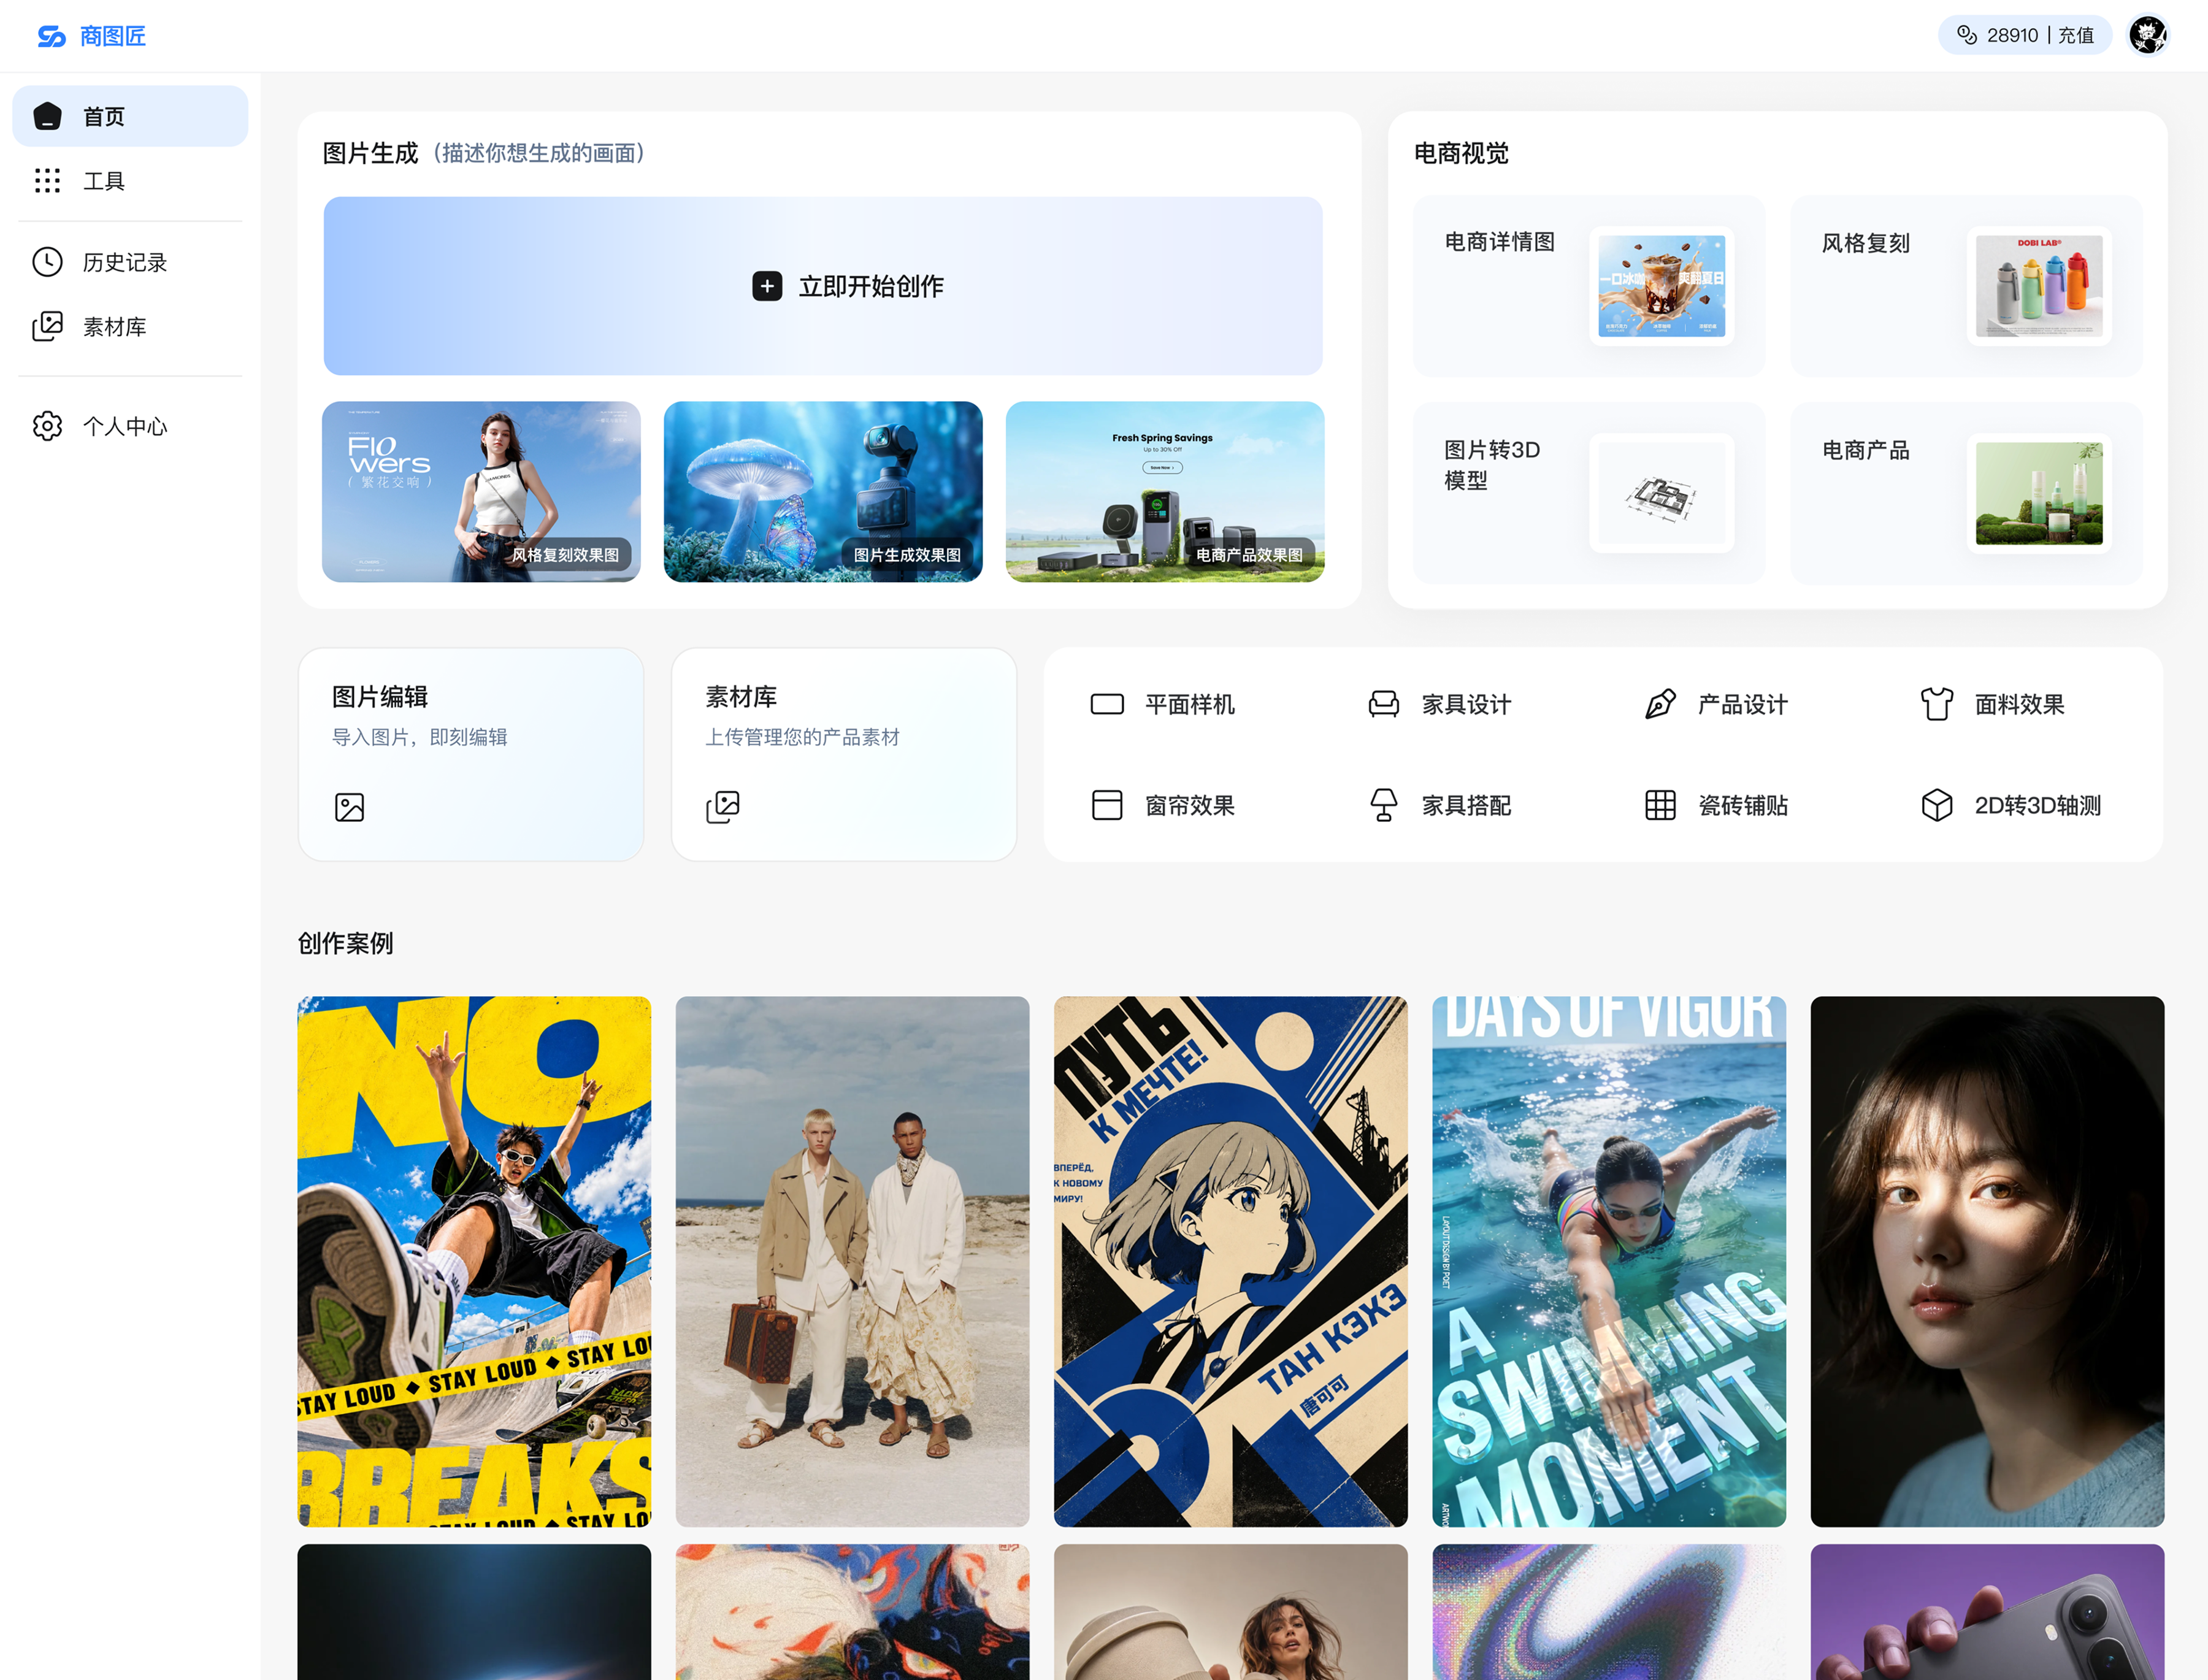Click the 面料效果 t-shirt icon

[x=1936, y=704]
